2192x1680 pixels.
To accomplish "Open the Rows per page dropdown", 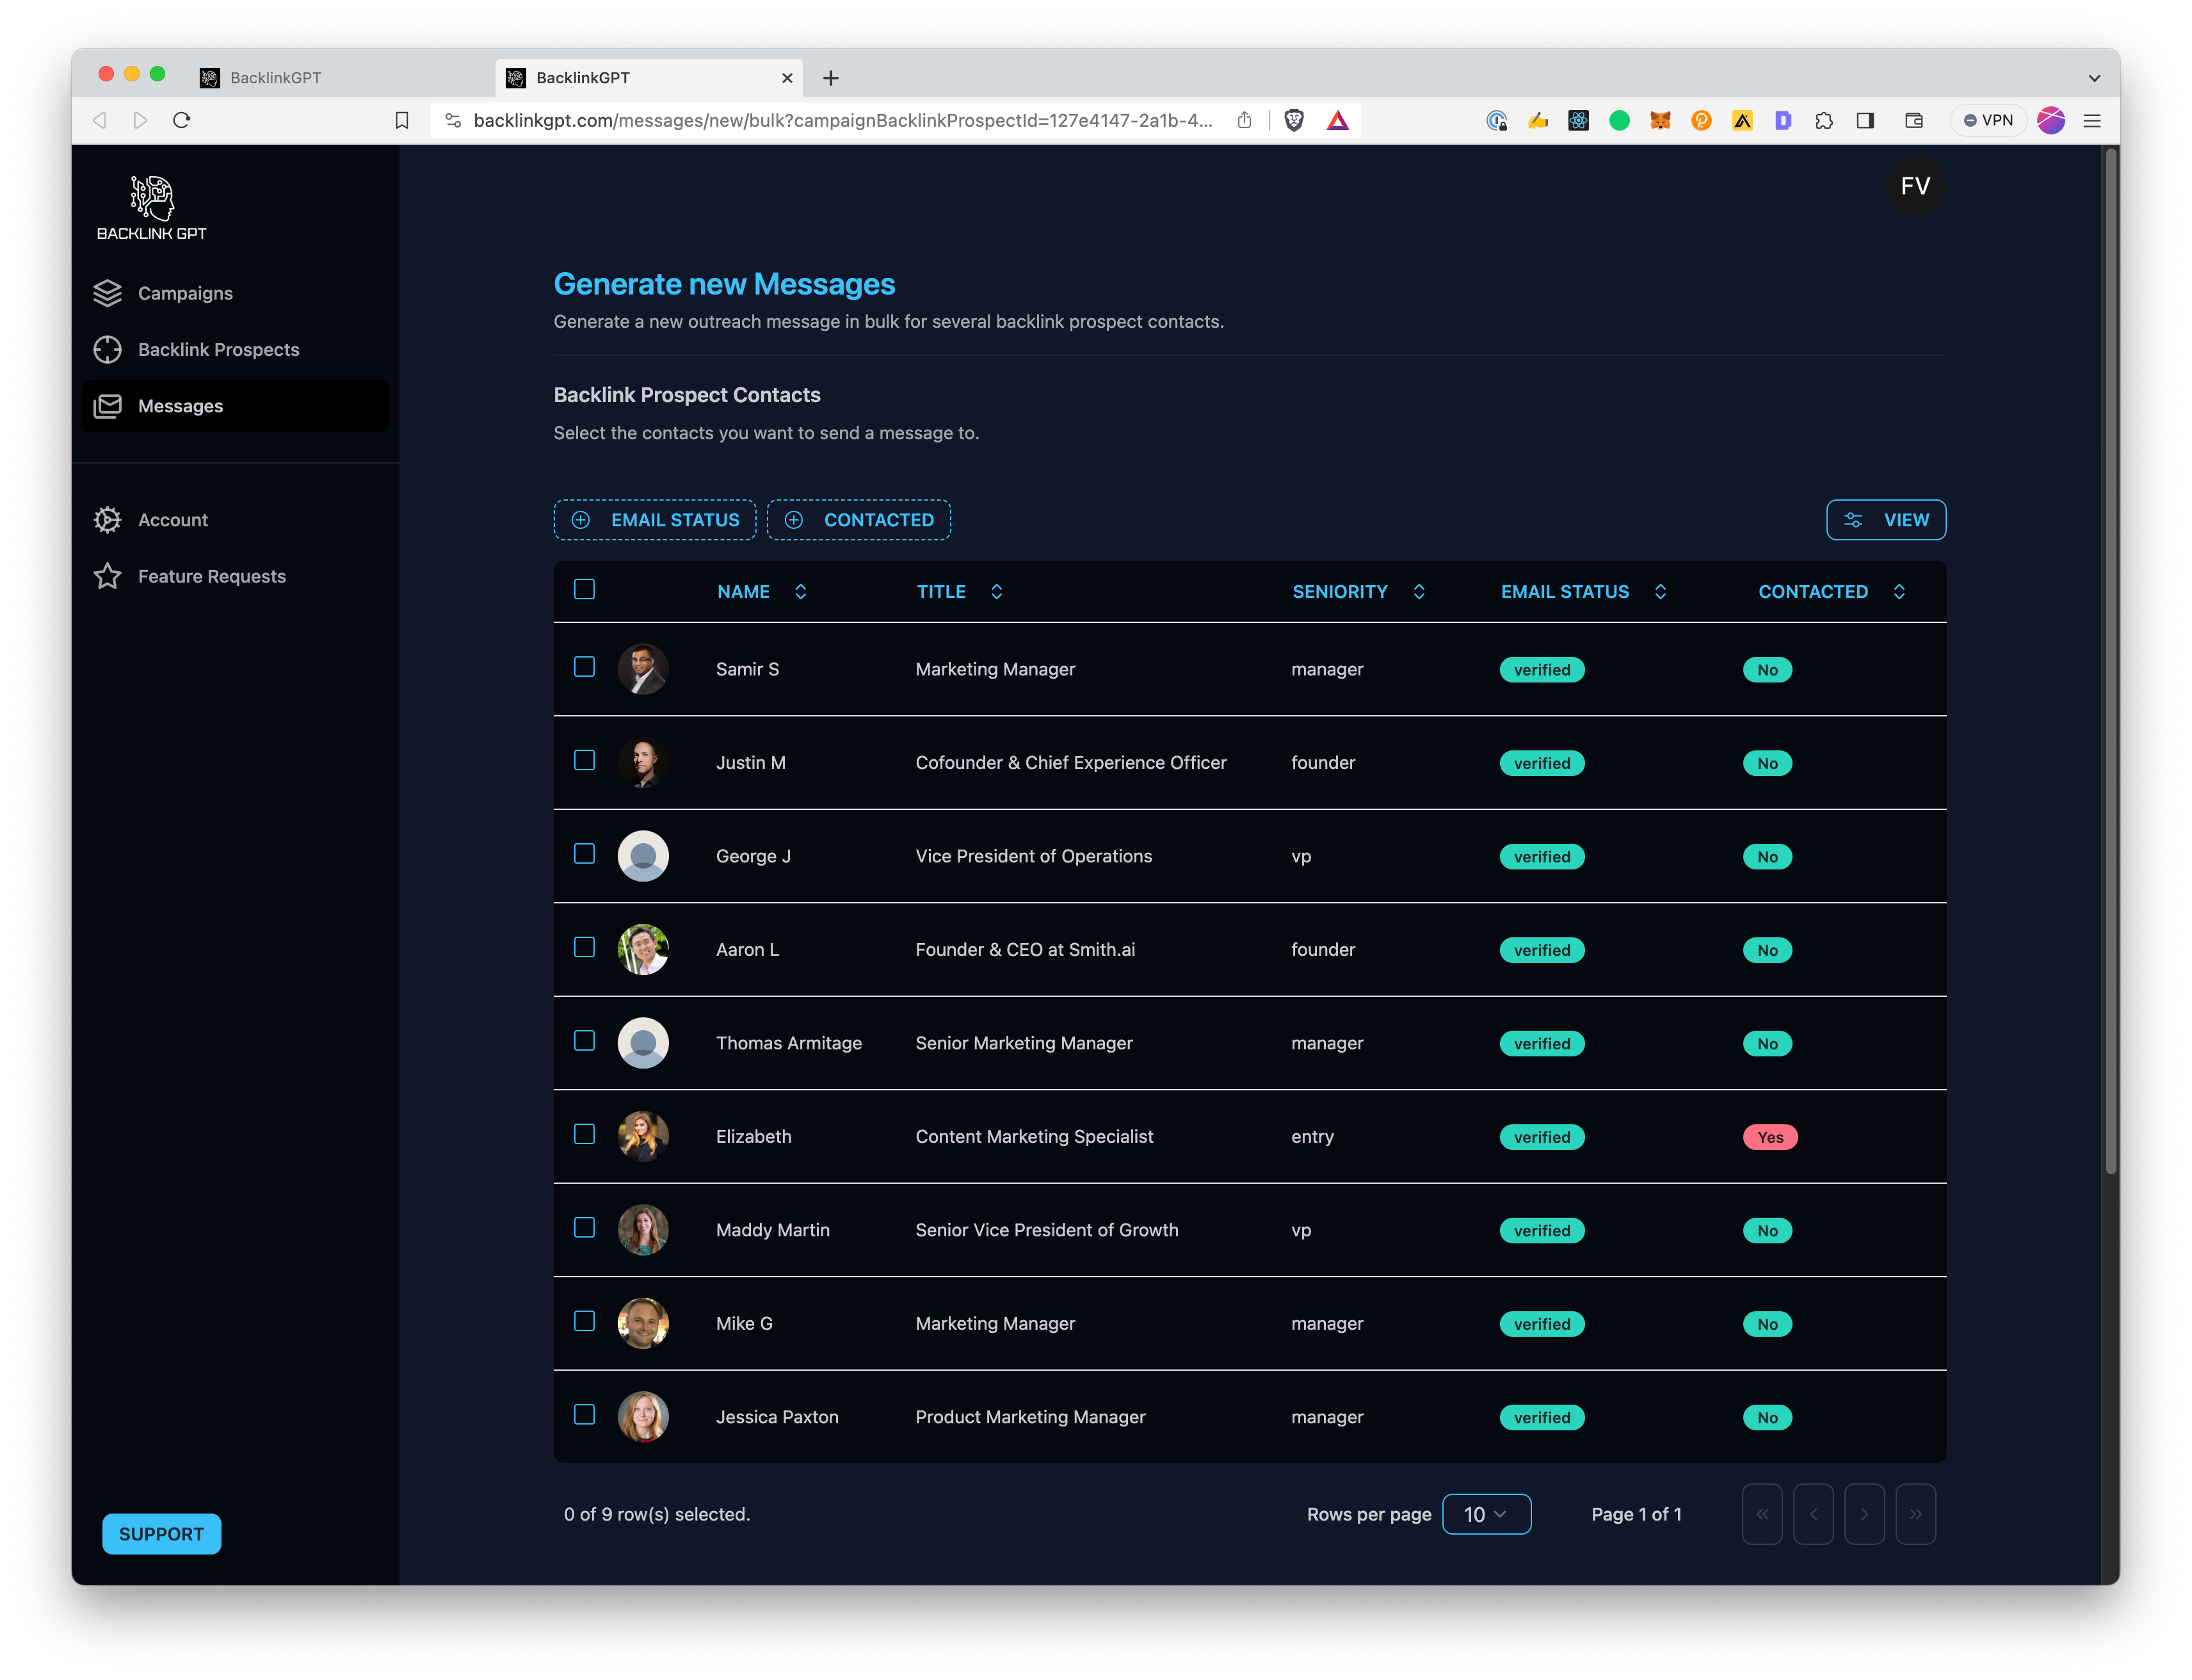I will 1487,1514.
